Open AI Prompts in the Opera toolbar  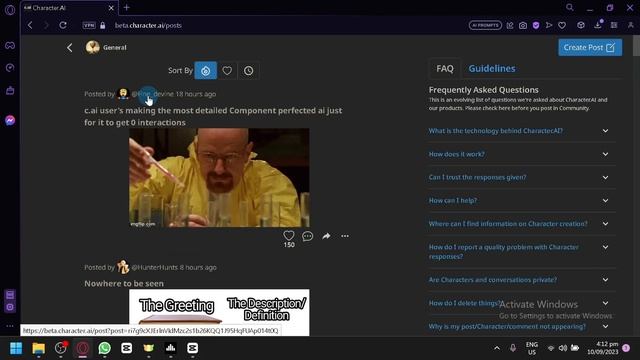coord(485,25)
